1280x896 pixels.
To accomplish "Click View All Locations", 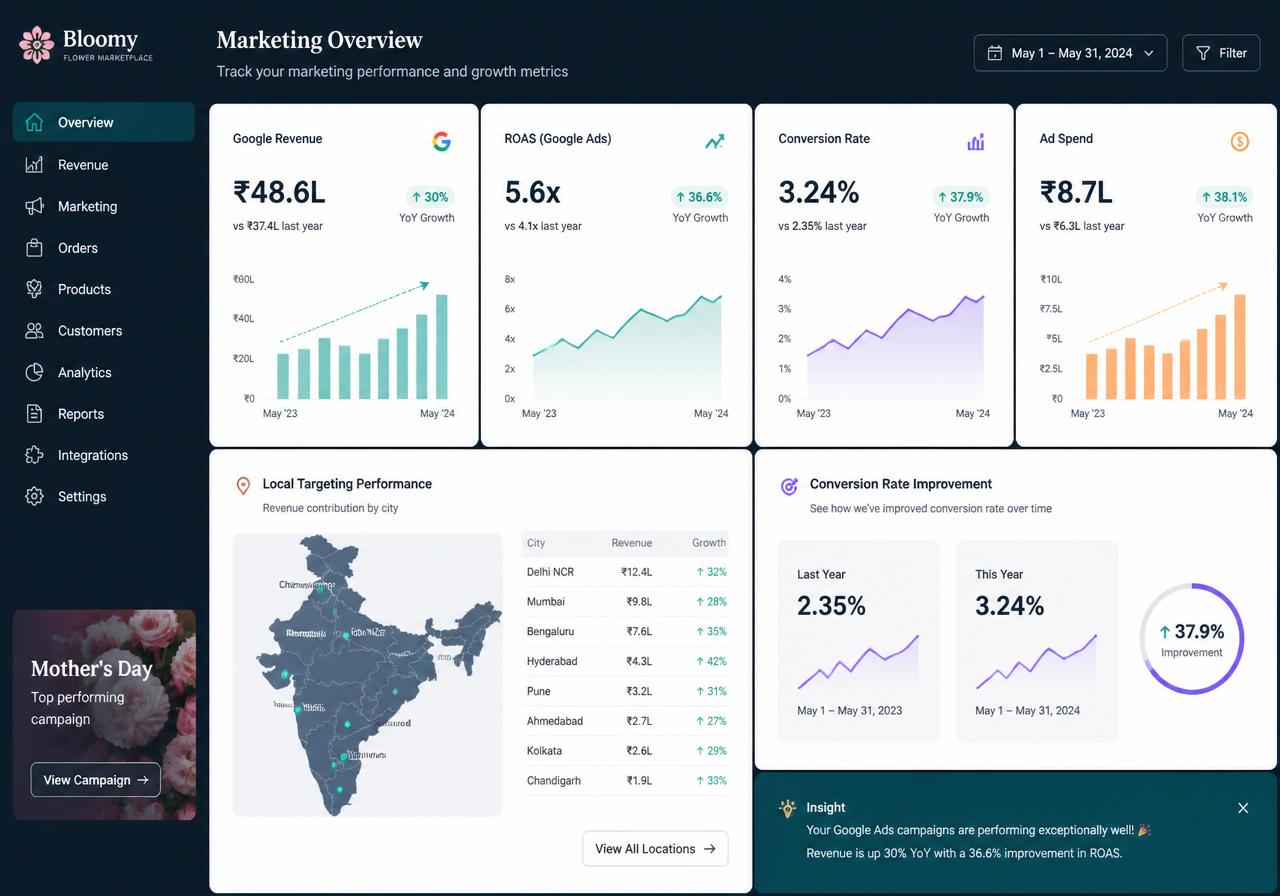I will pyautogui.click(x=655, y=848).
